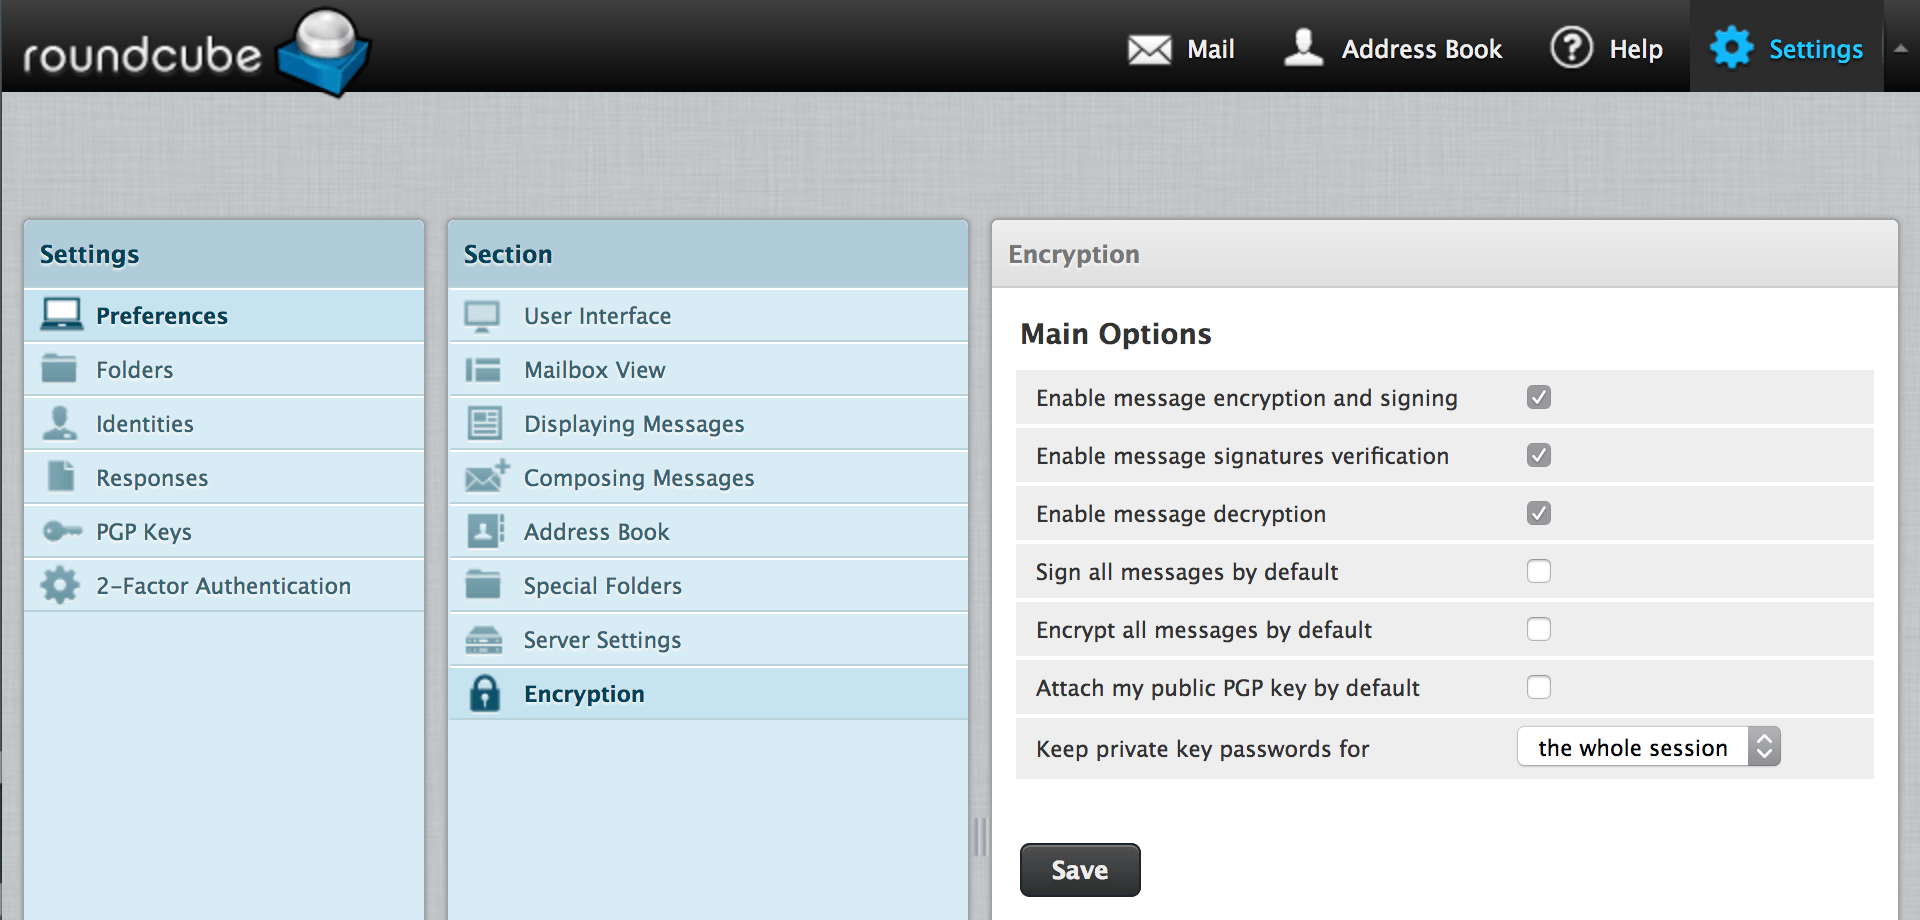Click the Roundcube logo
Image resolution: width=1920 pixels, height=920 pixels.
tap(196, 52)
